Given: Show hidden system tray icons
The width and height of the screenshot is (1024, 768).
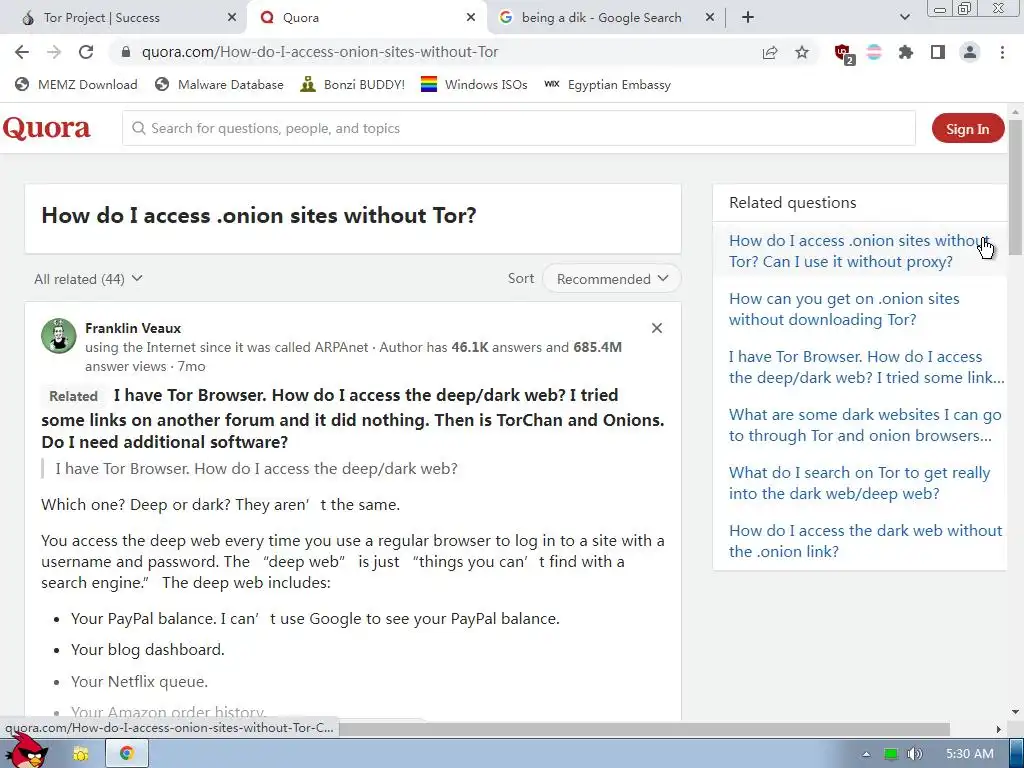Looking at the screenshot, I should tap(866, 754).
